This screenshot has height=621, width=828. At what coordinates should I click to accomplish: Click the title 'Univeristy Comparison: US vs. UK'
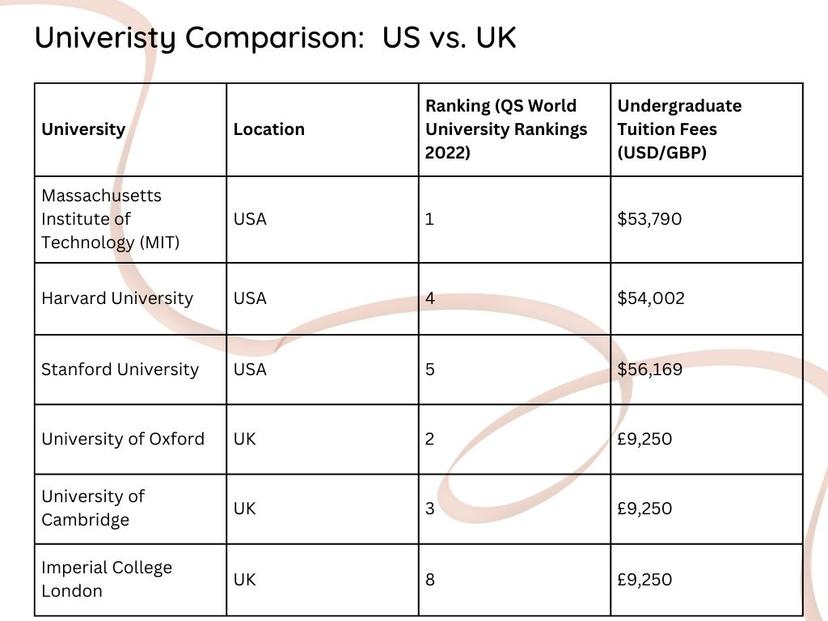tap(275, 38)
